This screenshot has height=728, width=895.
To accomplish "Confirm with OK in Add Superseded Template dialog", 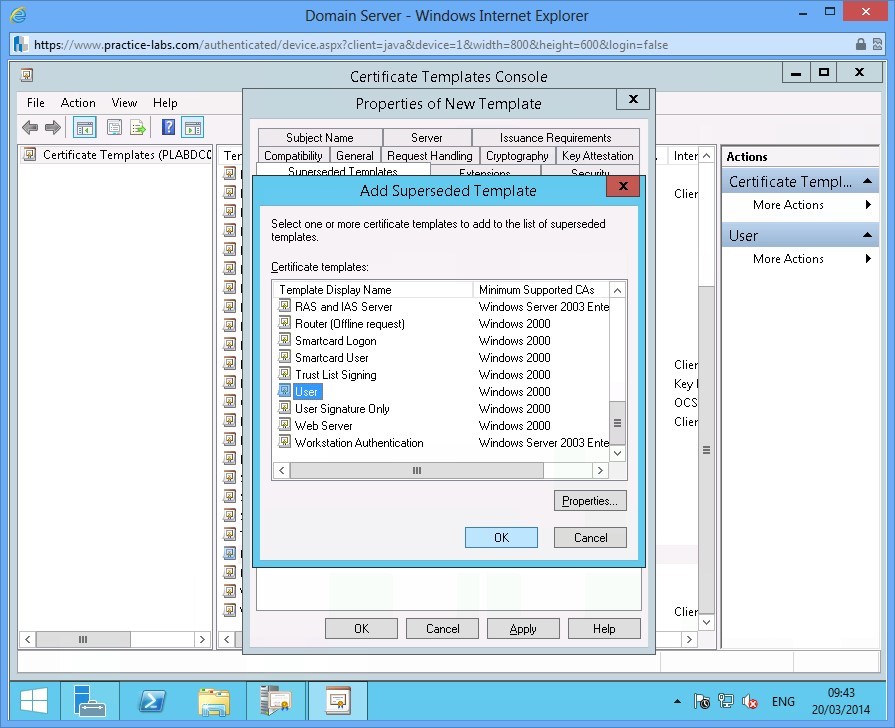I will pyautogui.click(x=501, y=537).
